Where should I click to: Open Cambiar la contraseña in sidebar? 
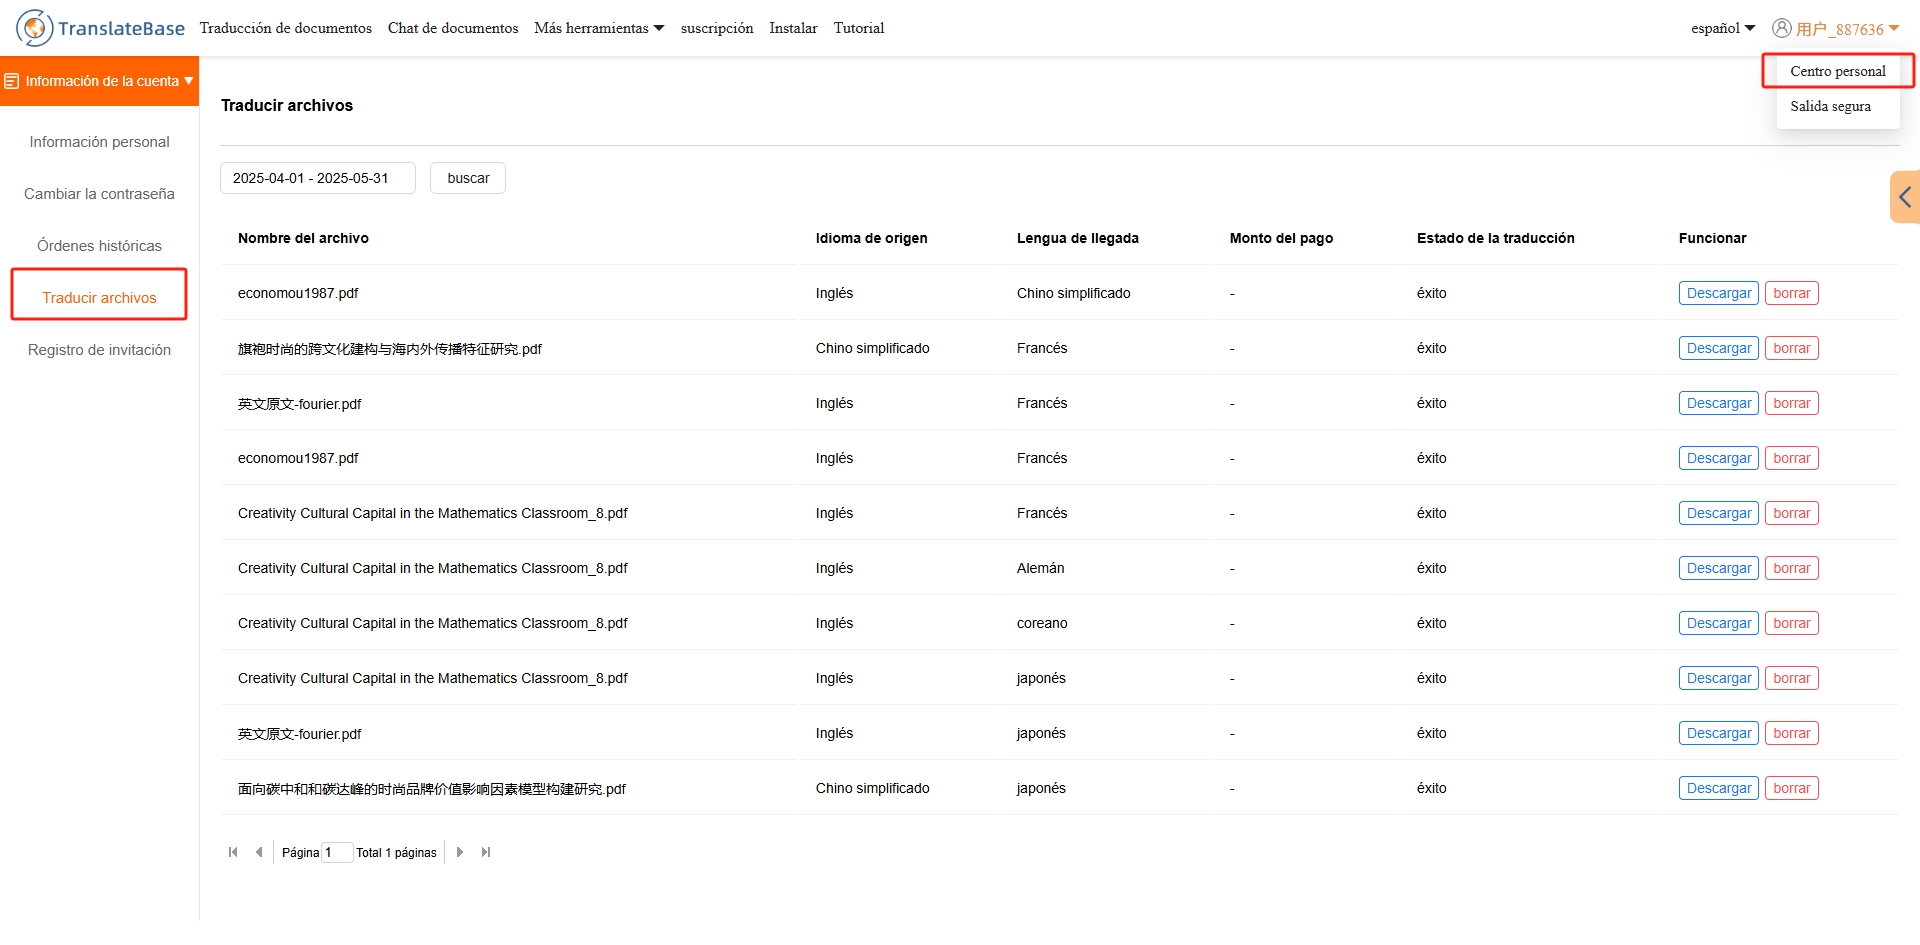[x=99, y=194]
